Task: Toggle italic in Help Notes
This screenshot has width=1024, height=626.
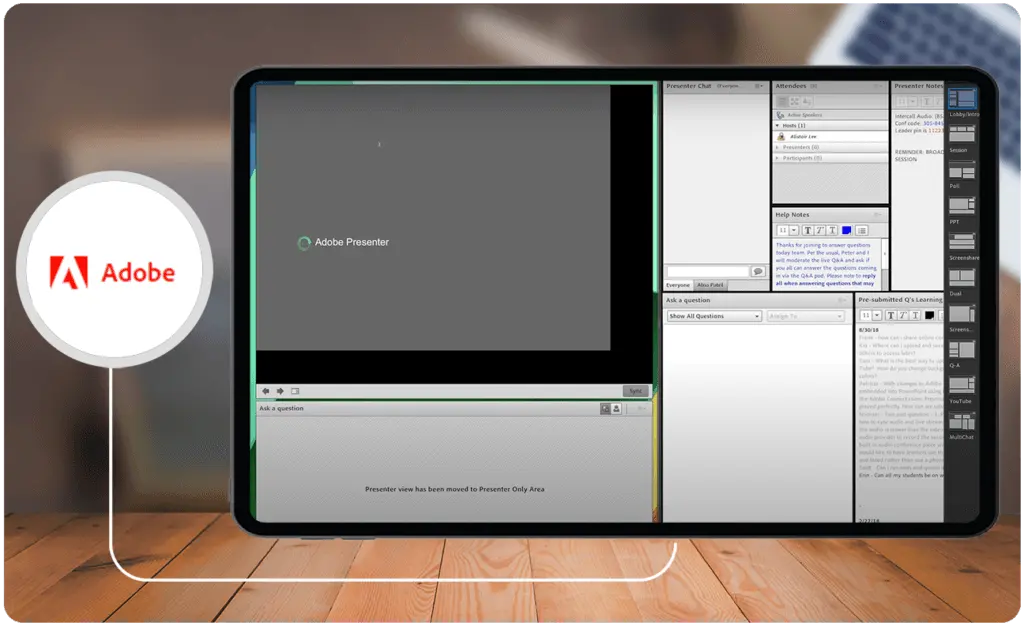Action: [820, 230]
